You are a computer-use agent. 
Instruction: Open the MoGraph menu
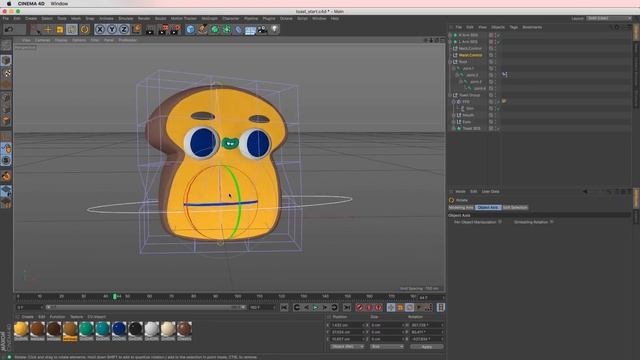(209, 18)
